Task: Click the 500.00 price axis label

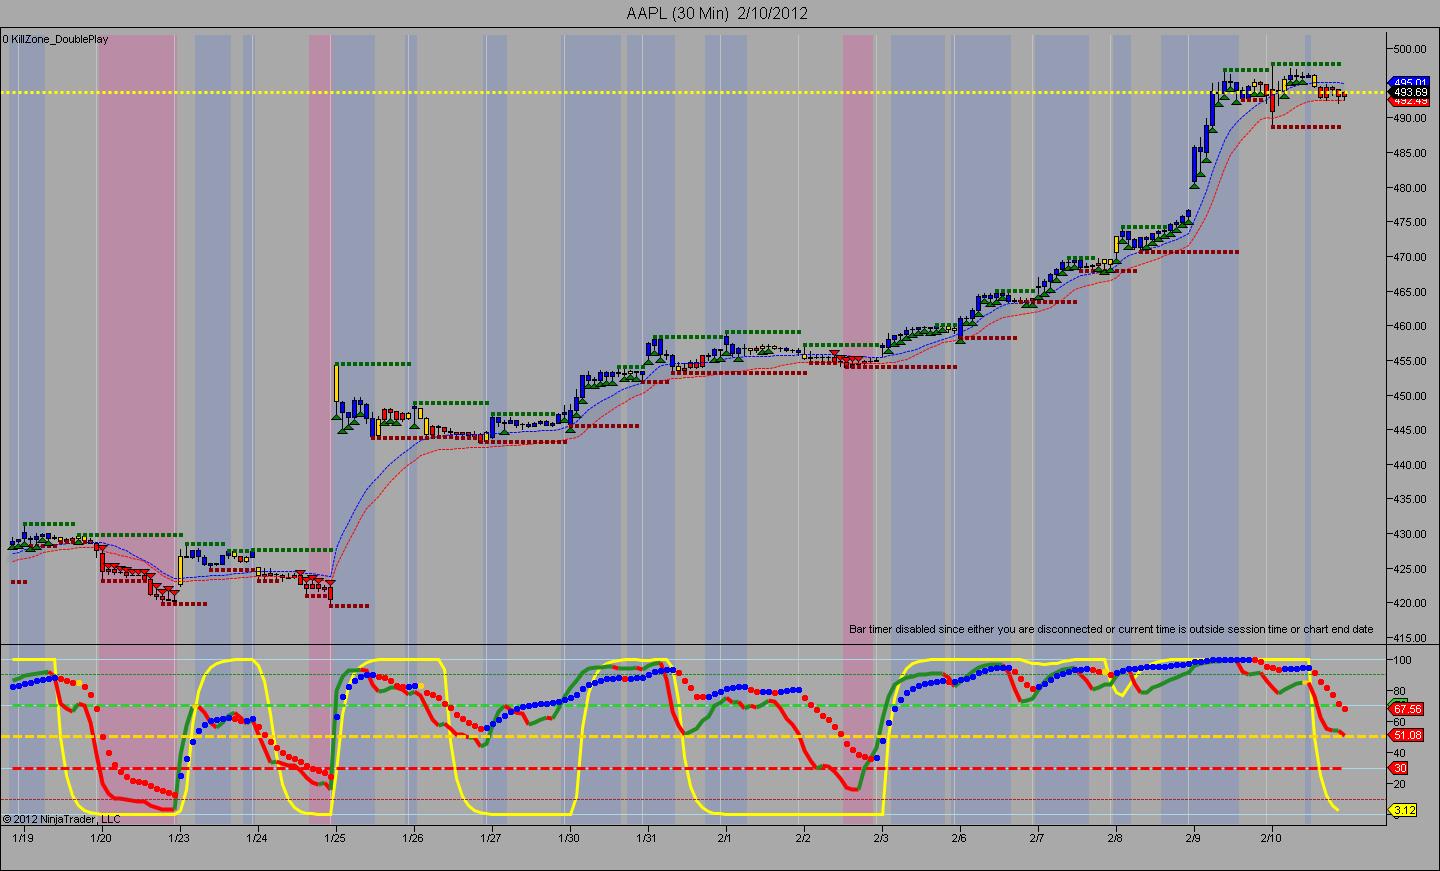Action: [1408, 49]
